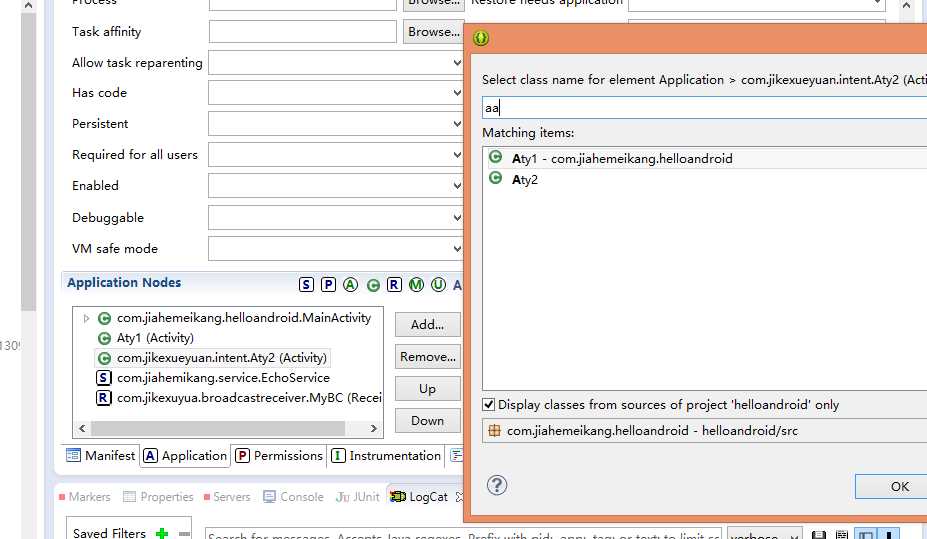Image resolution: width=927 pixels, height=539 pixels.
Task: Open the Persistent dropdown
Action: coord(336,124)
